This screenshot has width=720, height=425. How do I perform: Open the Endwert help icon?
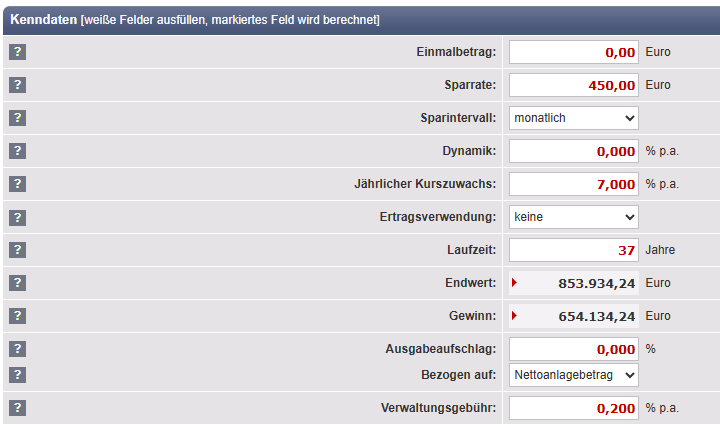[17, 283]
